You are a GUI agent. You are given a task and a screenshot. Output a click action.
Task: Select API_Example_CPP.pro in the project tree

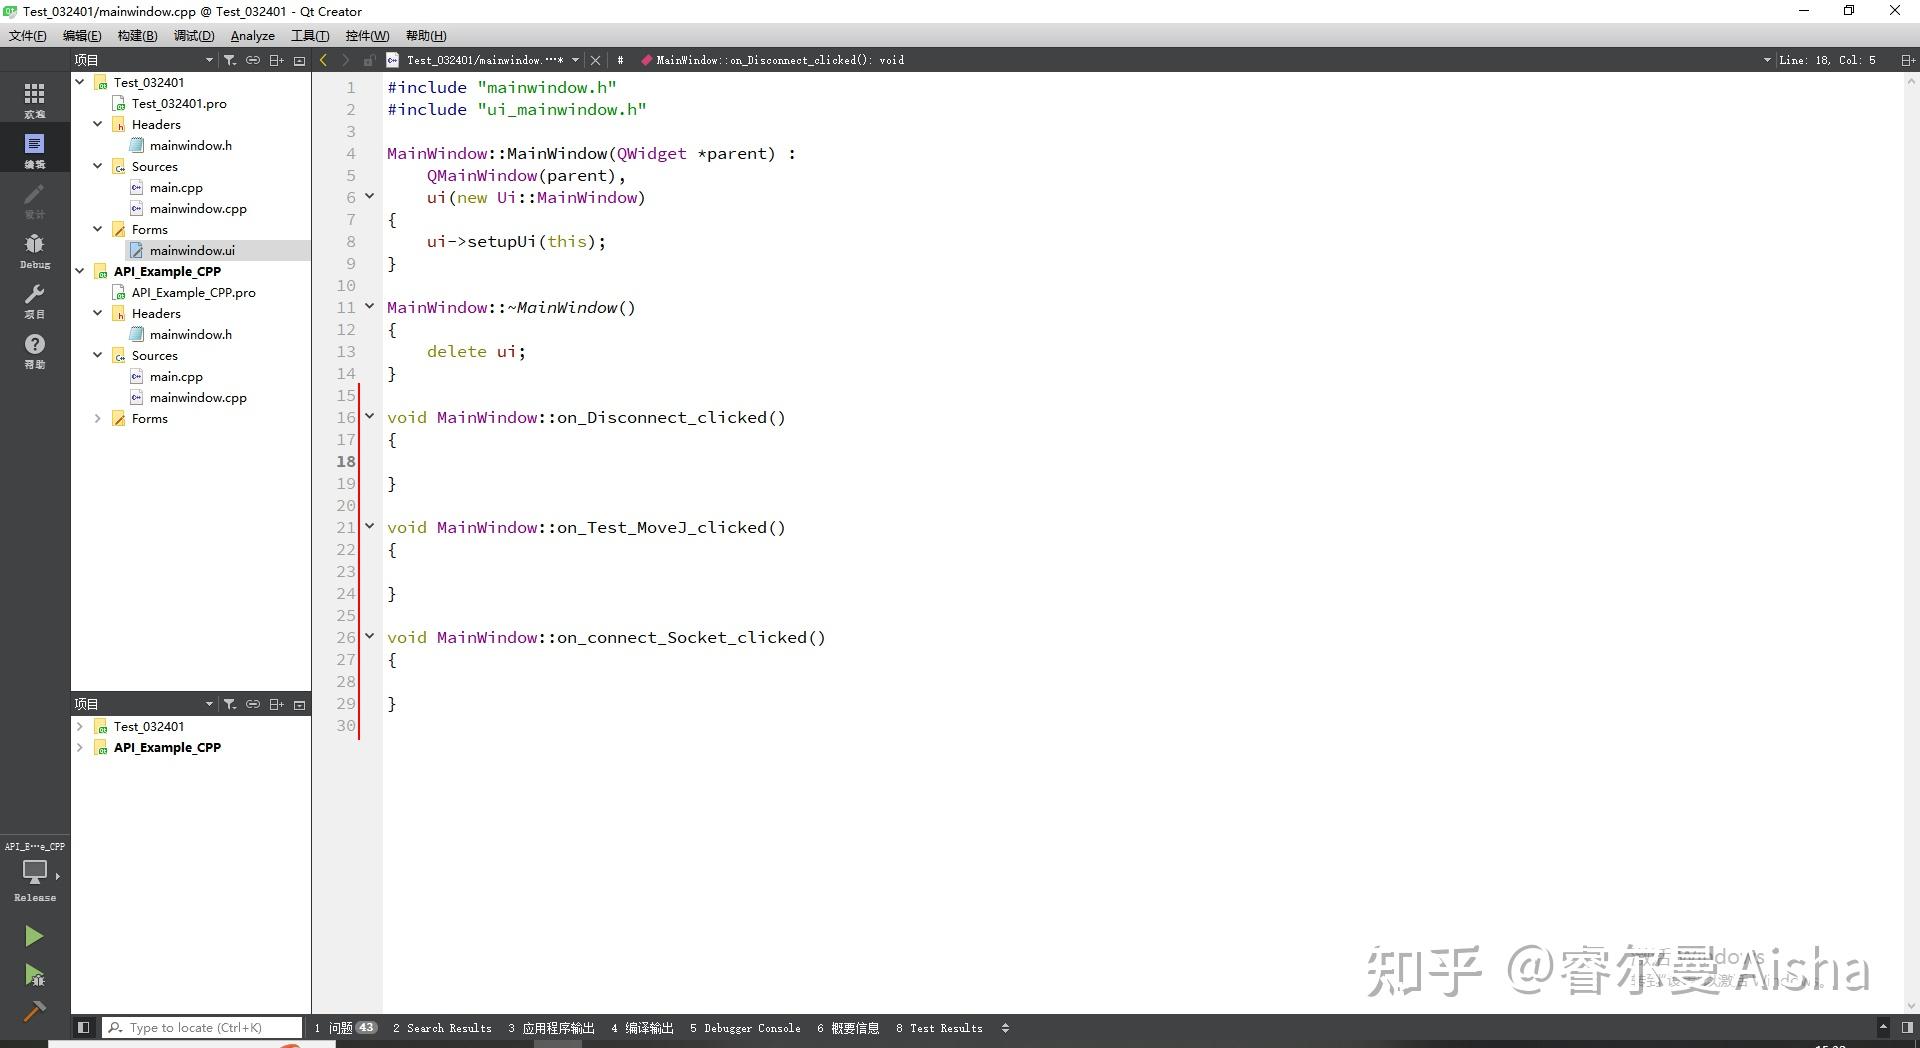click(193, 292)
